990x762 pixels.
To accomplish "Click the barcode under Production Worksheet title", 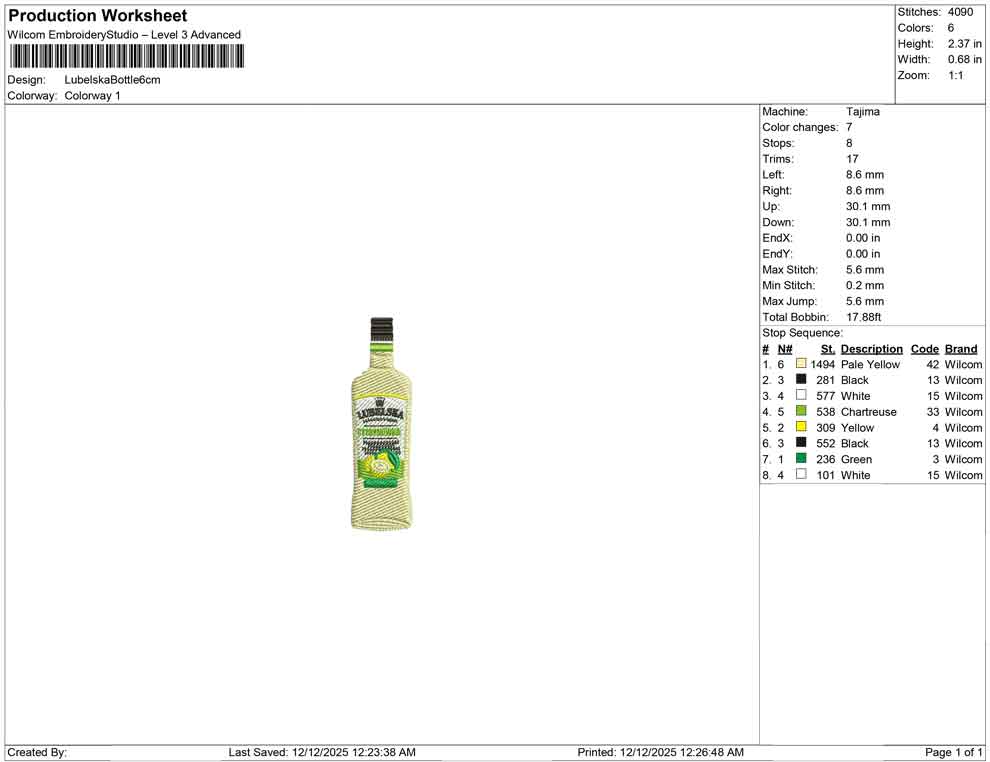I will tap(125, 57).
